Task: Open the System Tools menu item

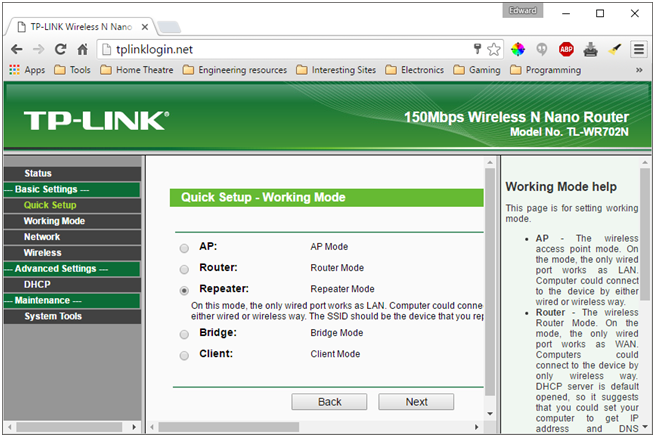Action: pyautogui.click(x=72, y=316)
